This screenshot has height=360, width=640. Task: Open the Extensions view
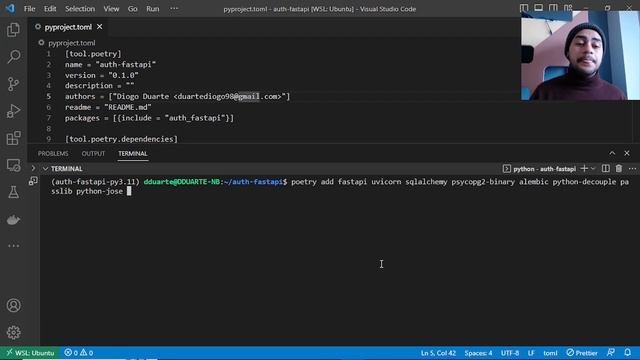click(x=13, y=138)
